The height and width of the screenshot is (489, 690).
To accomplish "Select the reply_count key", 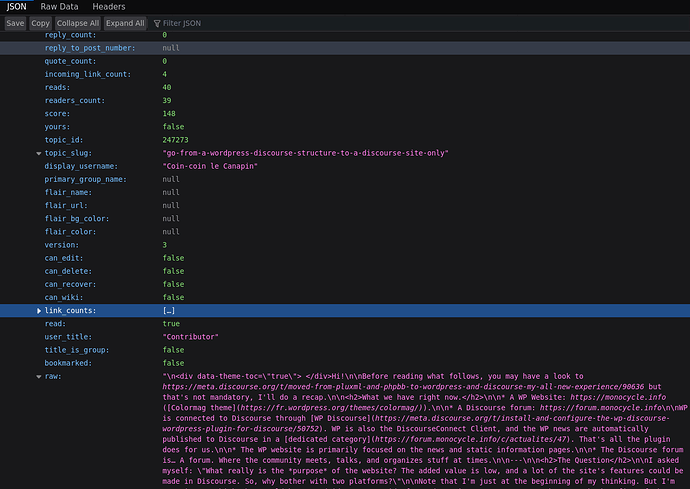I will 70,35.
